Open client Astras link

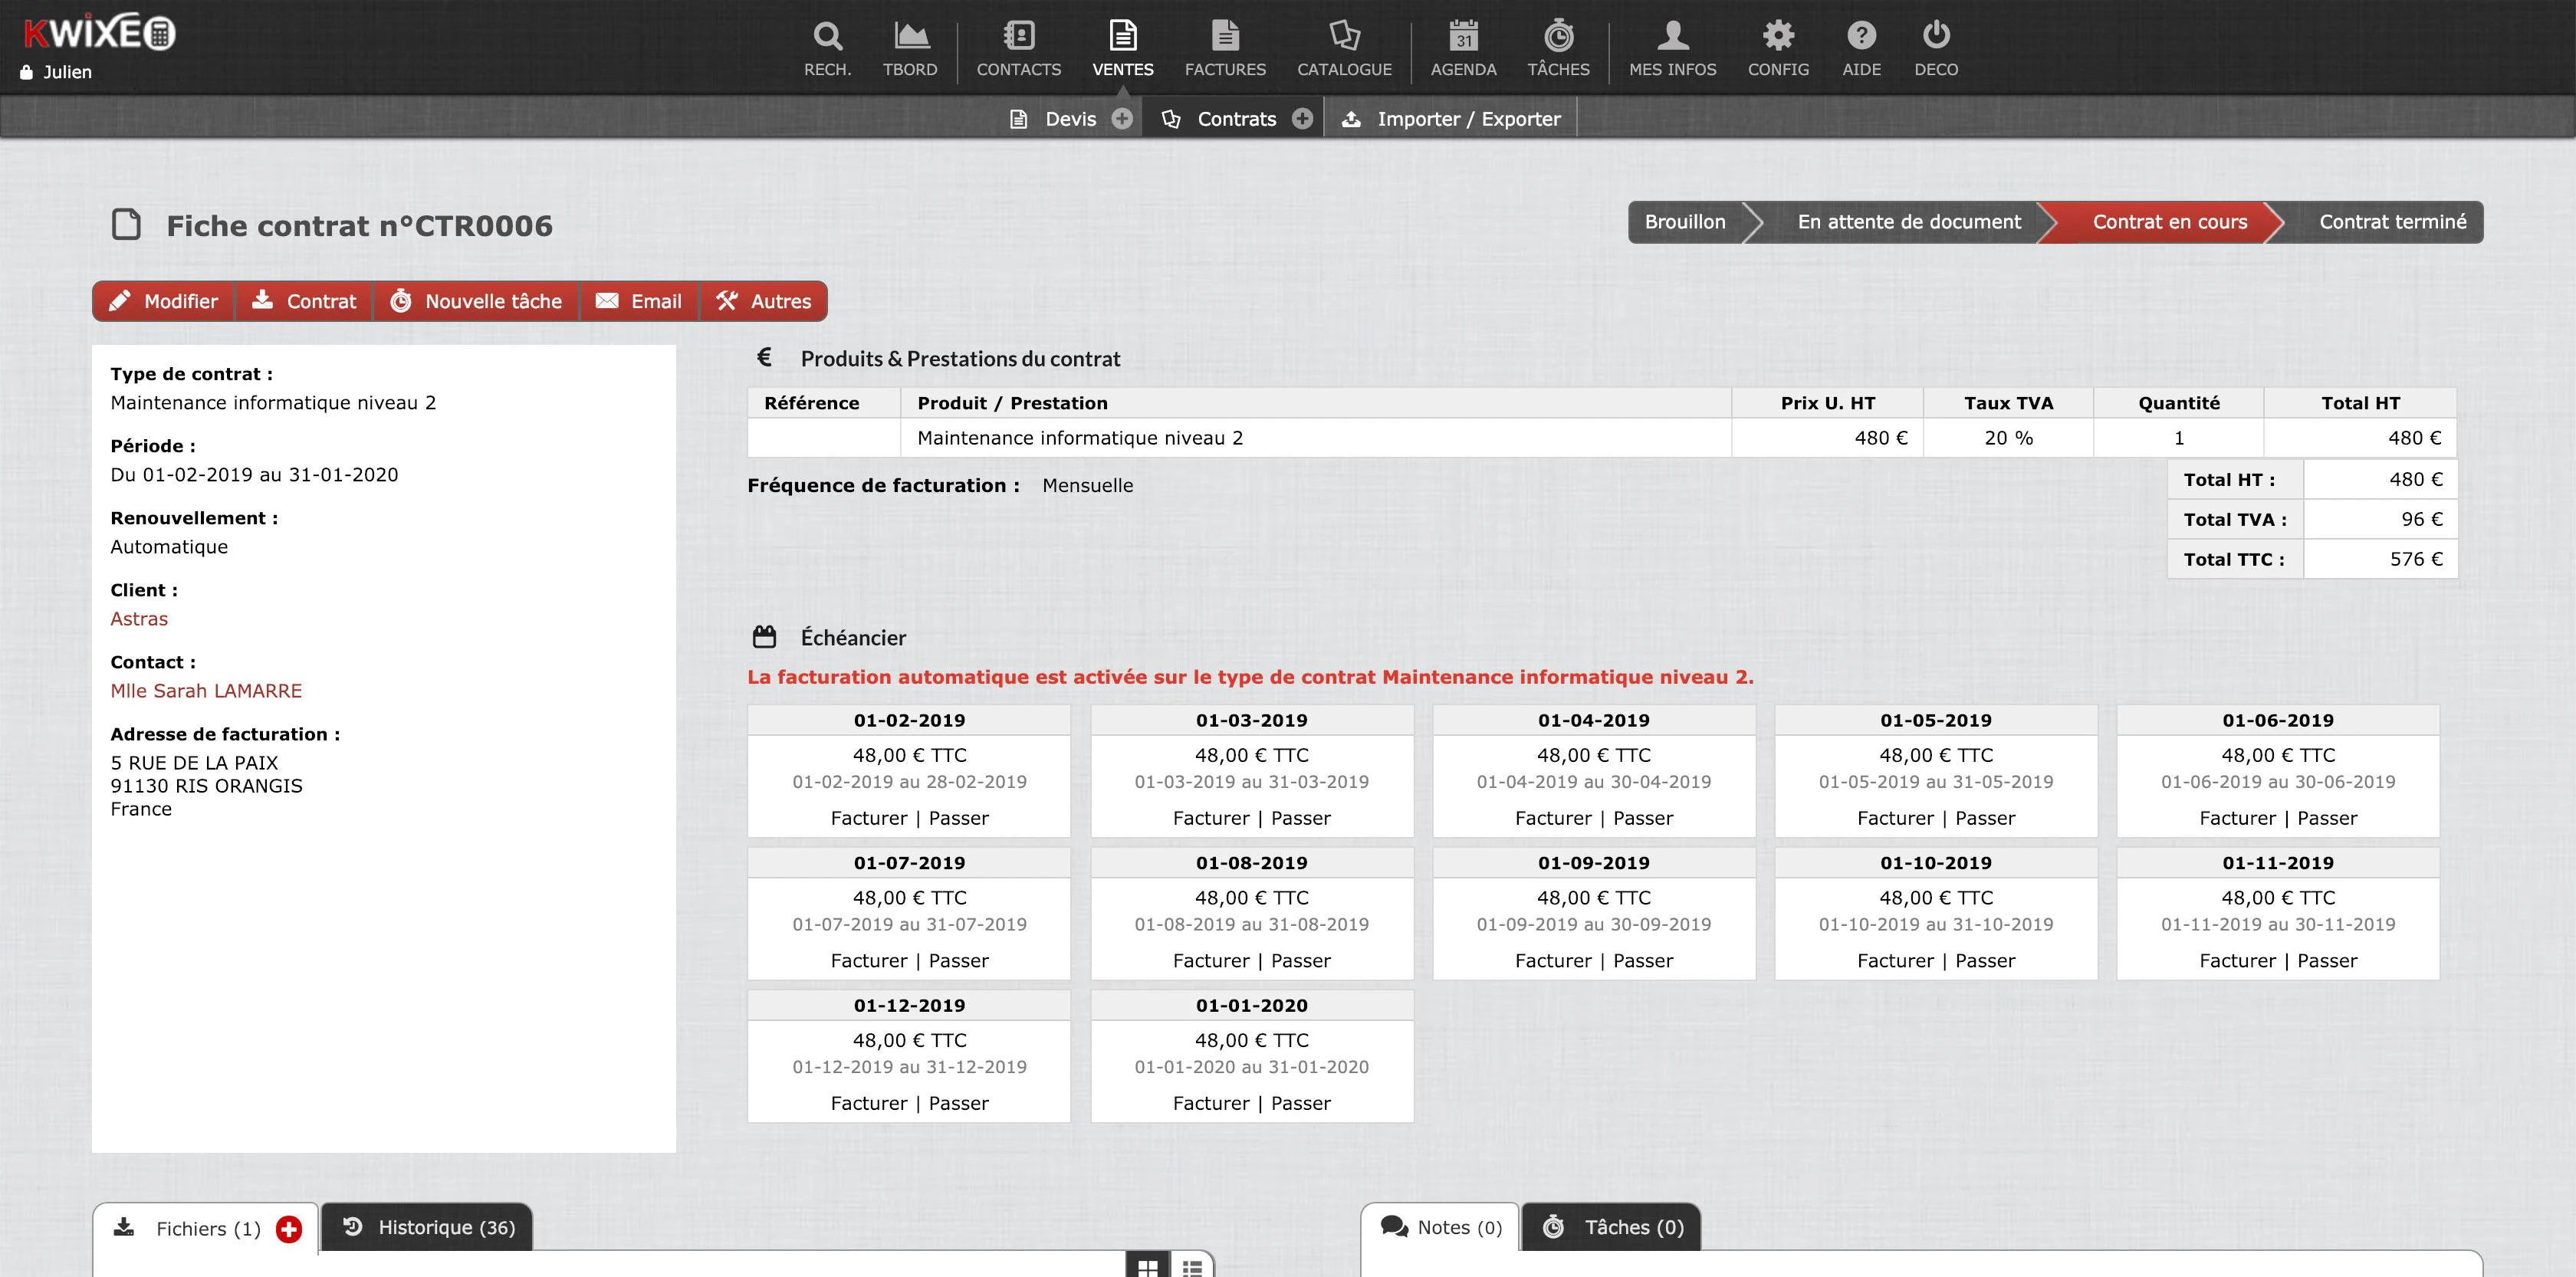click(139, 619)
